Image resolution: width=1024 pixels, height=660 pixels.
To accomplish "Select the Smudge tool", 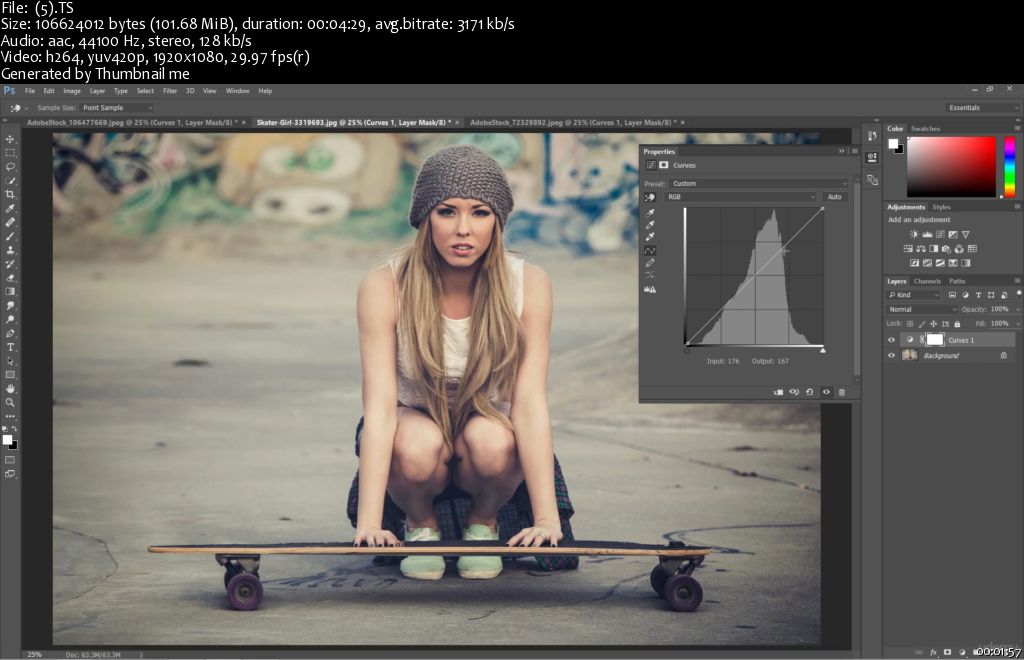I will tap(10, 306).
